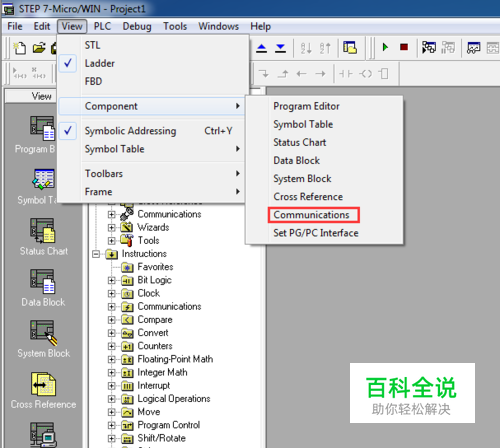Click the Insert Box toolbar icon
The image size is (500, 448).
[384, 74]
